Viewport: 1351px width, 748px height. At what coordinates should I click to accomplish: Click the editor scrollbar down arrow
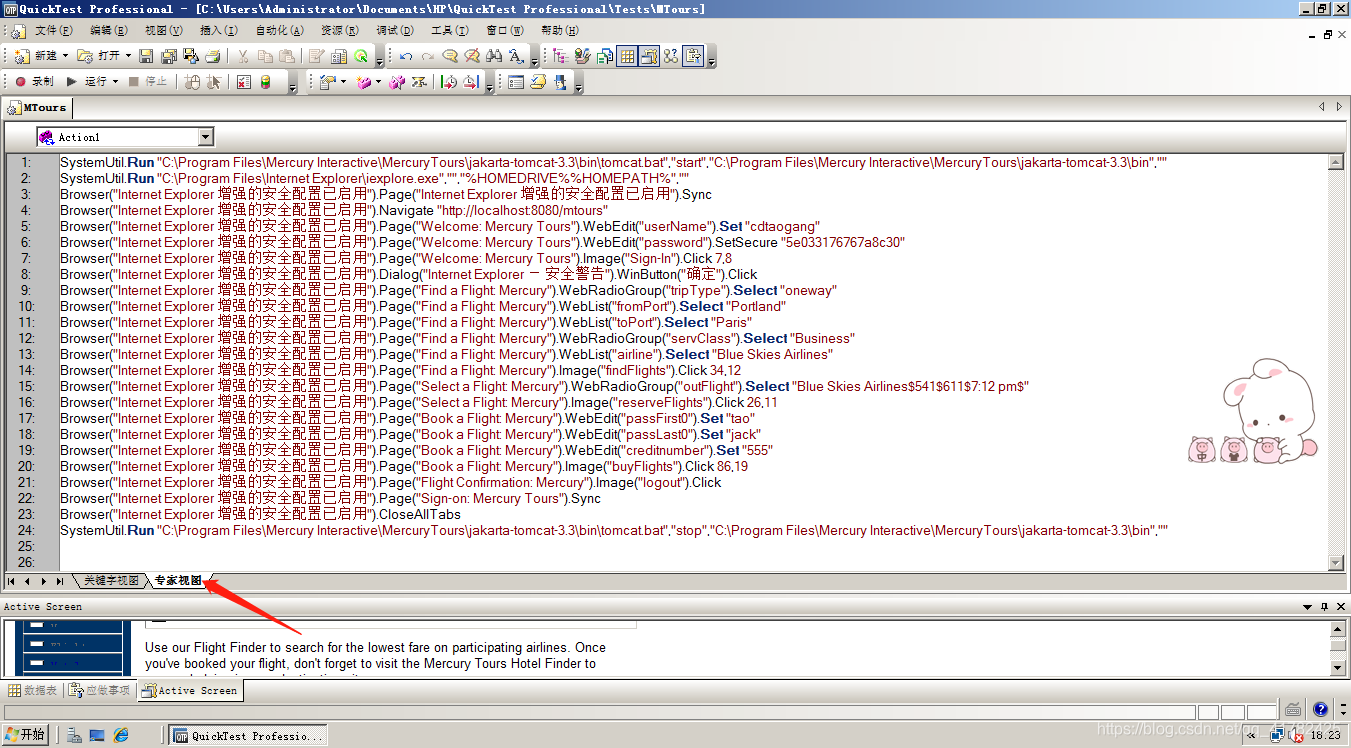point(1335,563)
